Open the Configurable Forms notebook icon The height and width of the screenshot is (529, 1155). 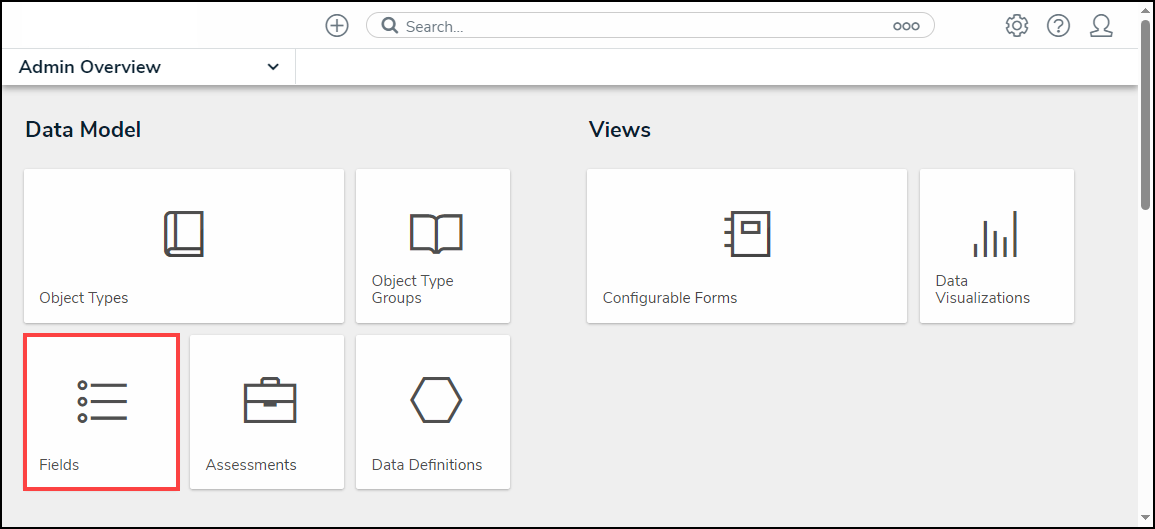point(747,234)
